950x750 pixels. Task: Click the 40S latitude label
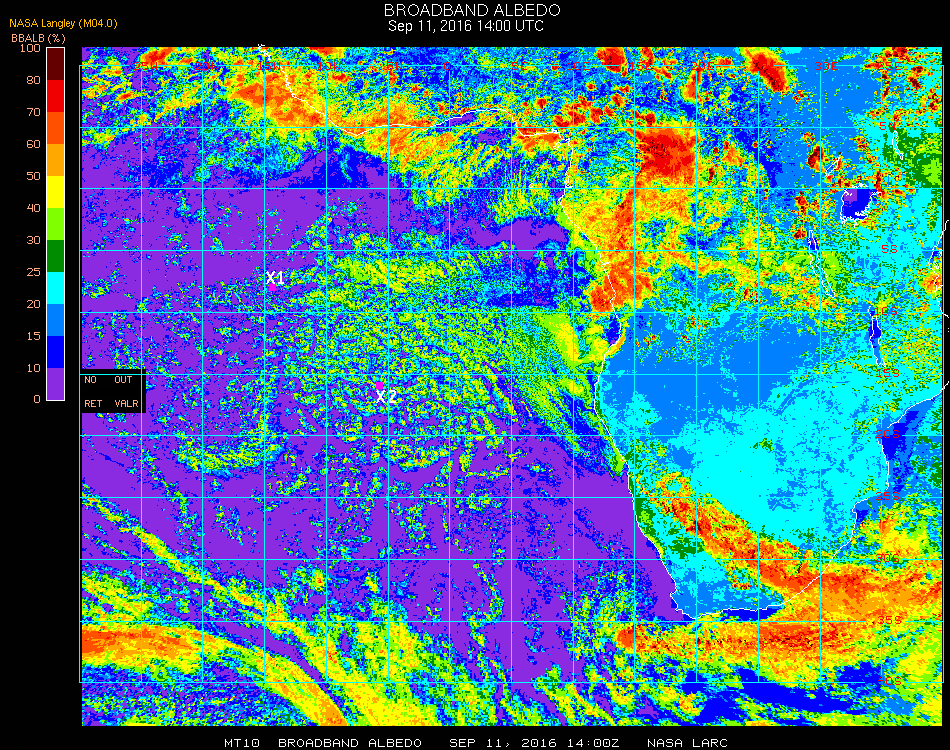tap(889, 682)
